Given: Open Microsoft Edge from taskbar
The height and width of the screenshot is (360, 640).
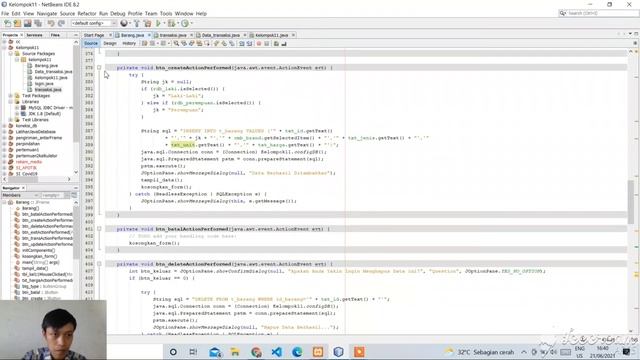Looking at the screenshot, I should coord(297,352).
